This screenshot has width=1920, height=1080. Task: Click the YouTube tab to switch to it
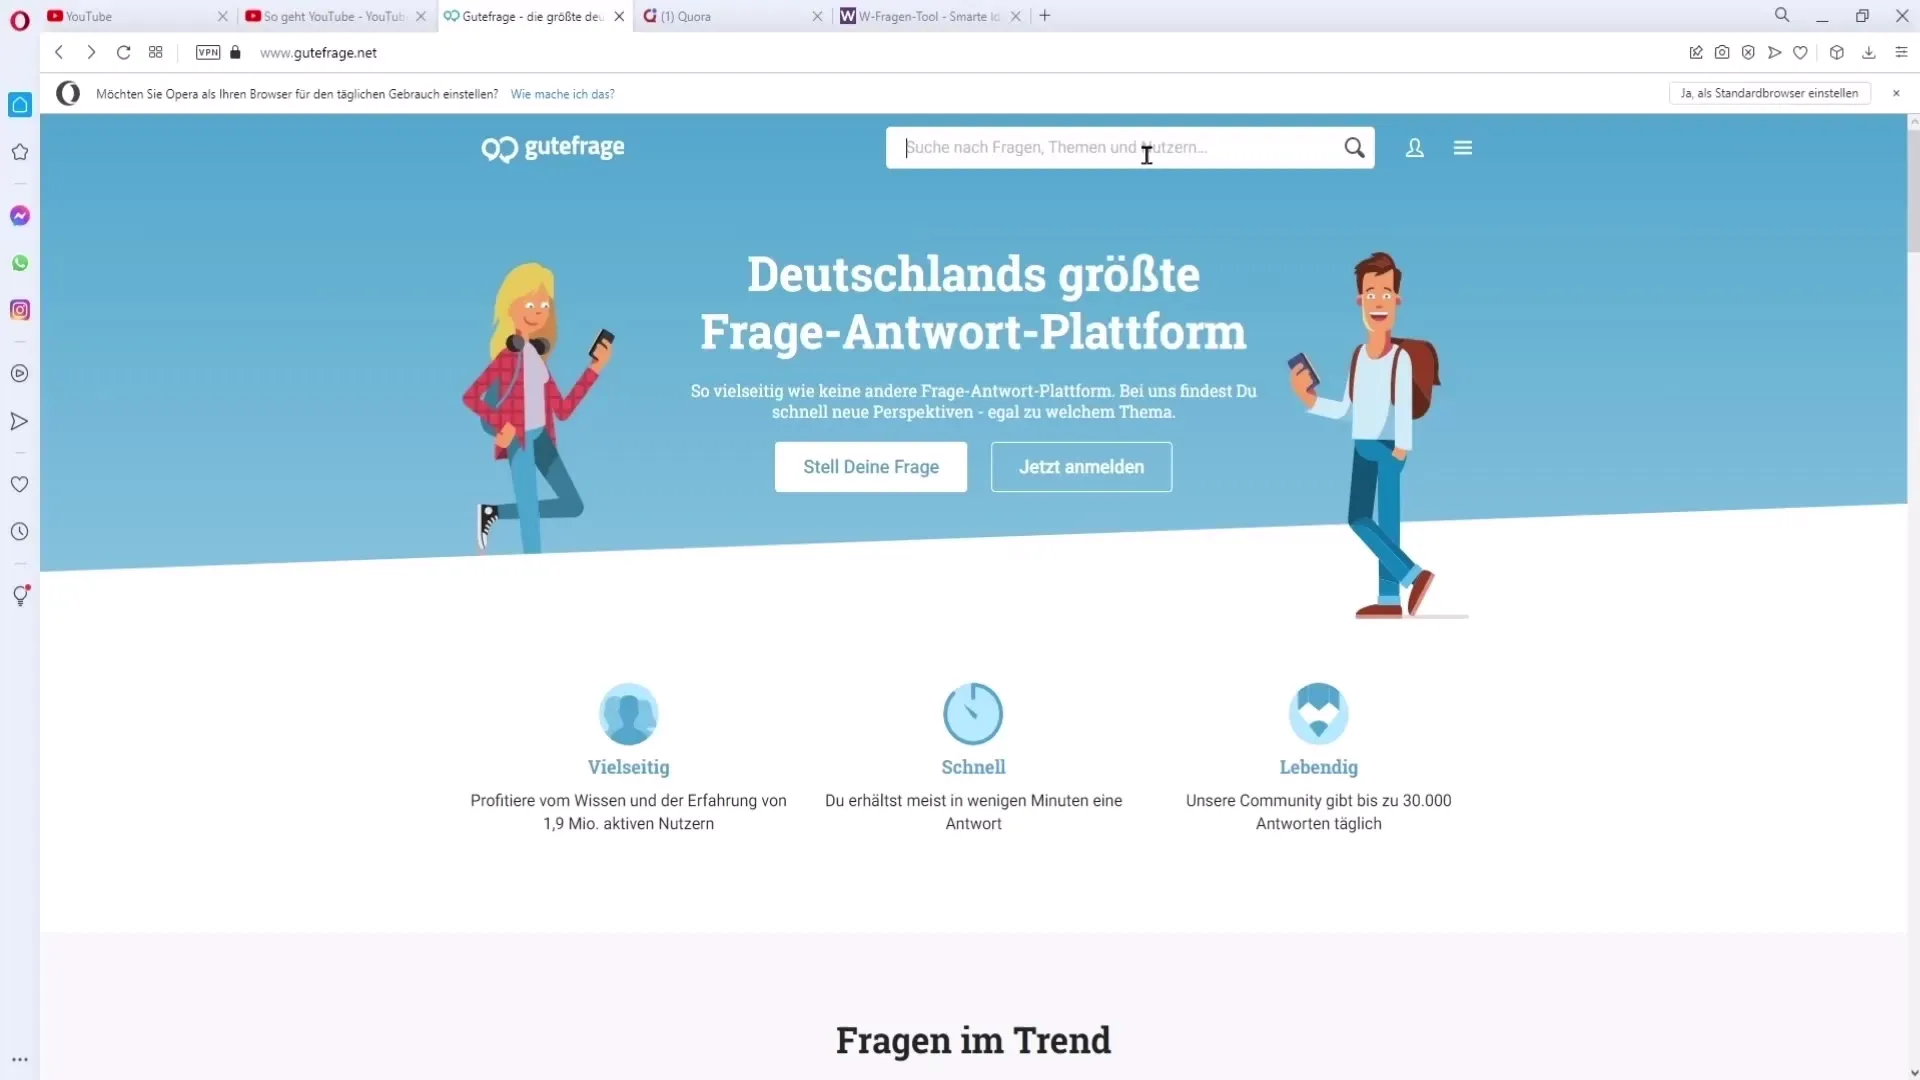pyautogui.click(x=88, y=16)
